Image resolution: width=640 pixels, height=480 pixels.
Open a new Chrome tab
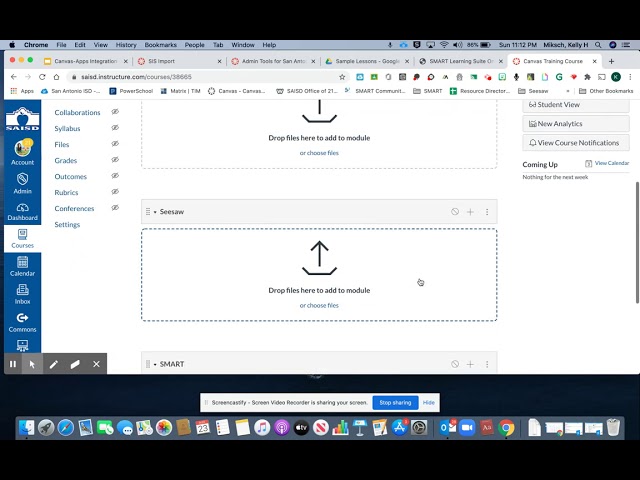(611, 61)
